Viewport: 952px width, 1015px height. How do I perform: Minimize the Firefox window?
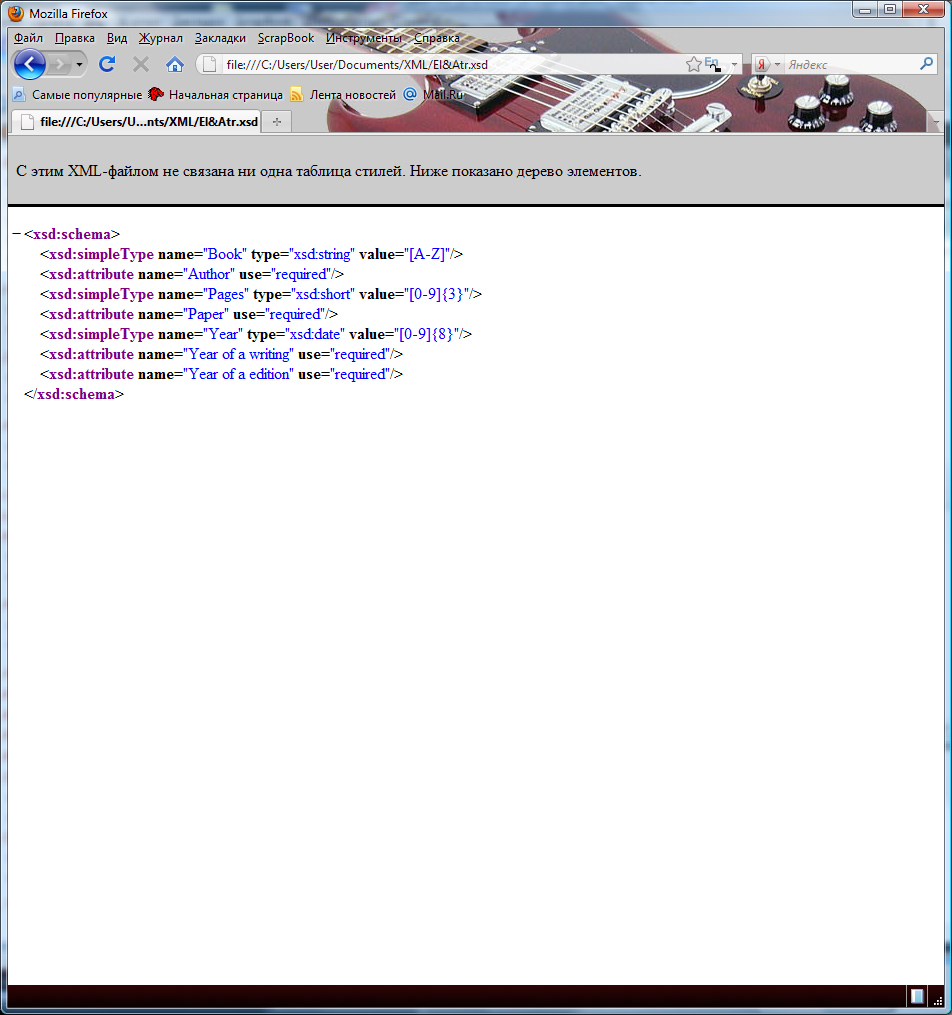[865, 10]
